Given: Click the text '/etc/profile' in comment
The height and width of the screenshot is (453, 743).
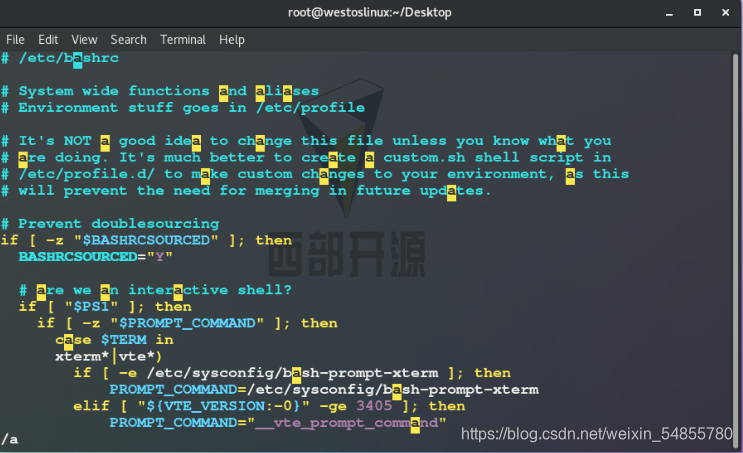Looking at the screenshot, I should (310, 108).
